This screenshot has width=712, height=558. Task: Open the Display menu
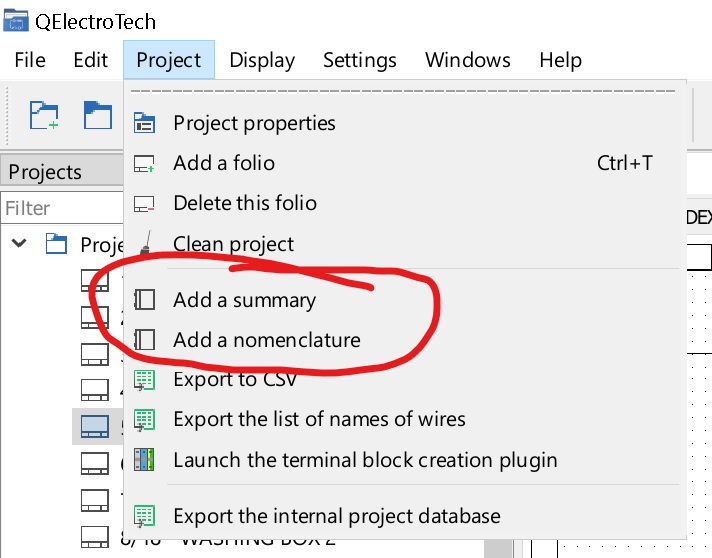pyautogui.click(x=262, y=60)
